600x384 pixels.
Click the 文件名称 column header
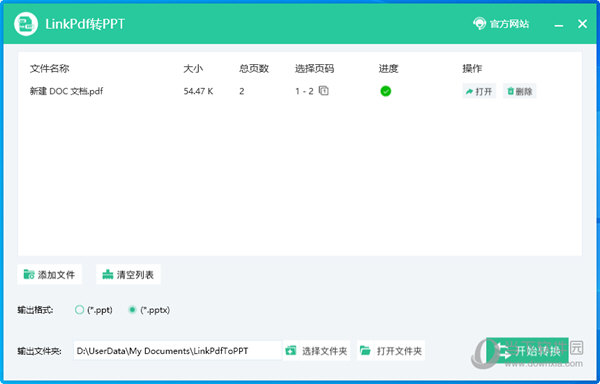(x=50, y=68)
